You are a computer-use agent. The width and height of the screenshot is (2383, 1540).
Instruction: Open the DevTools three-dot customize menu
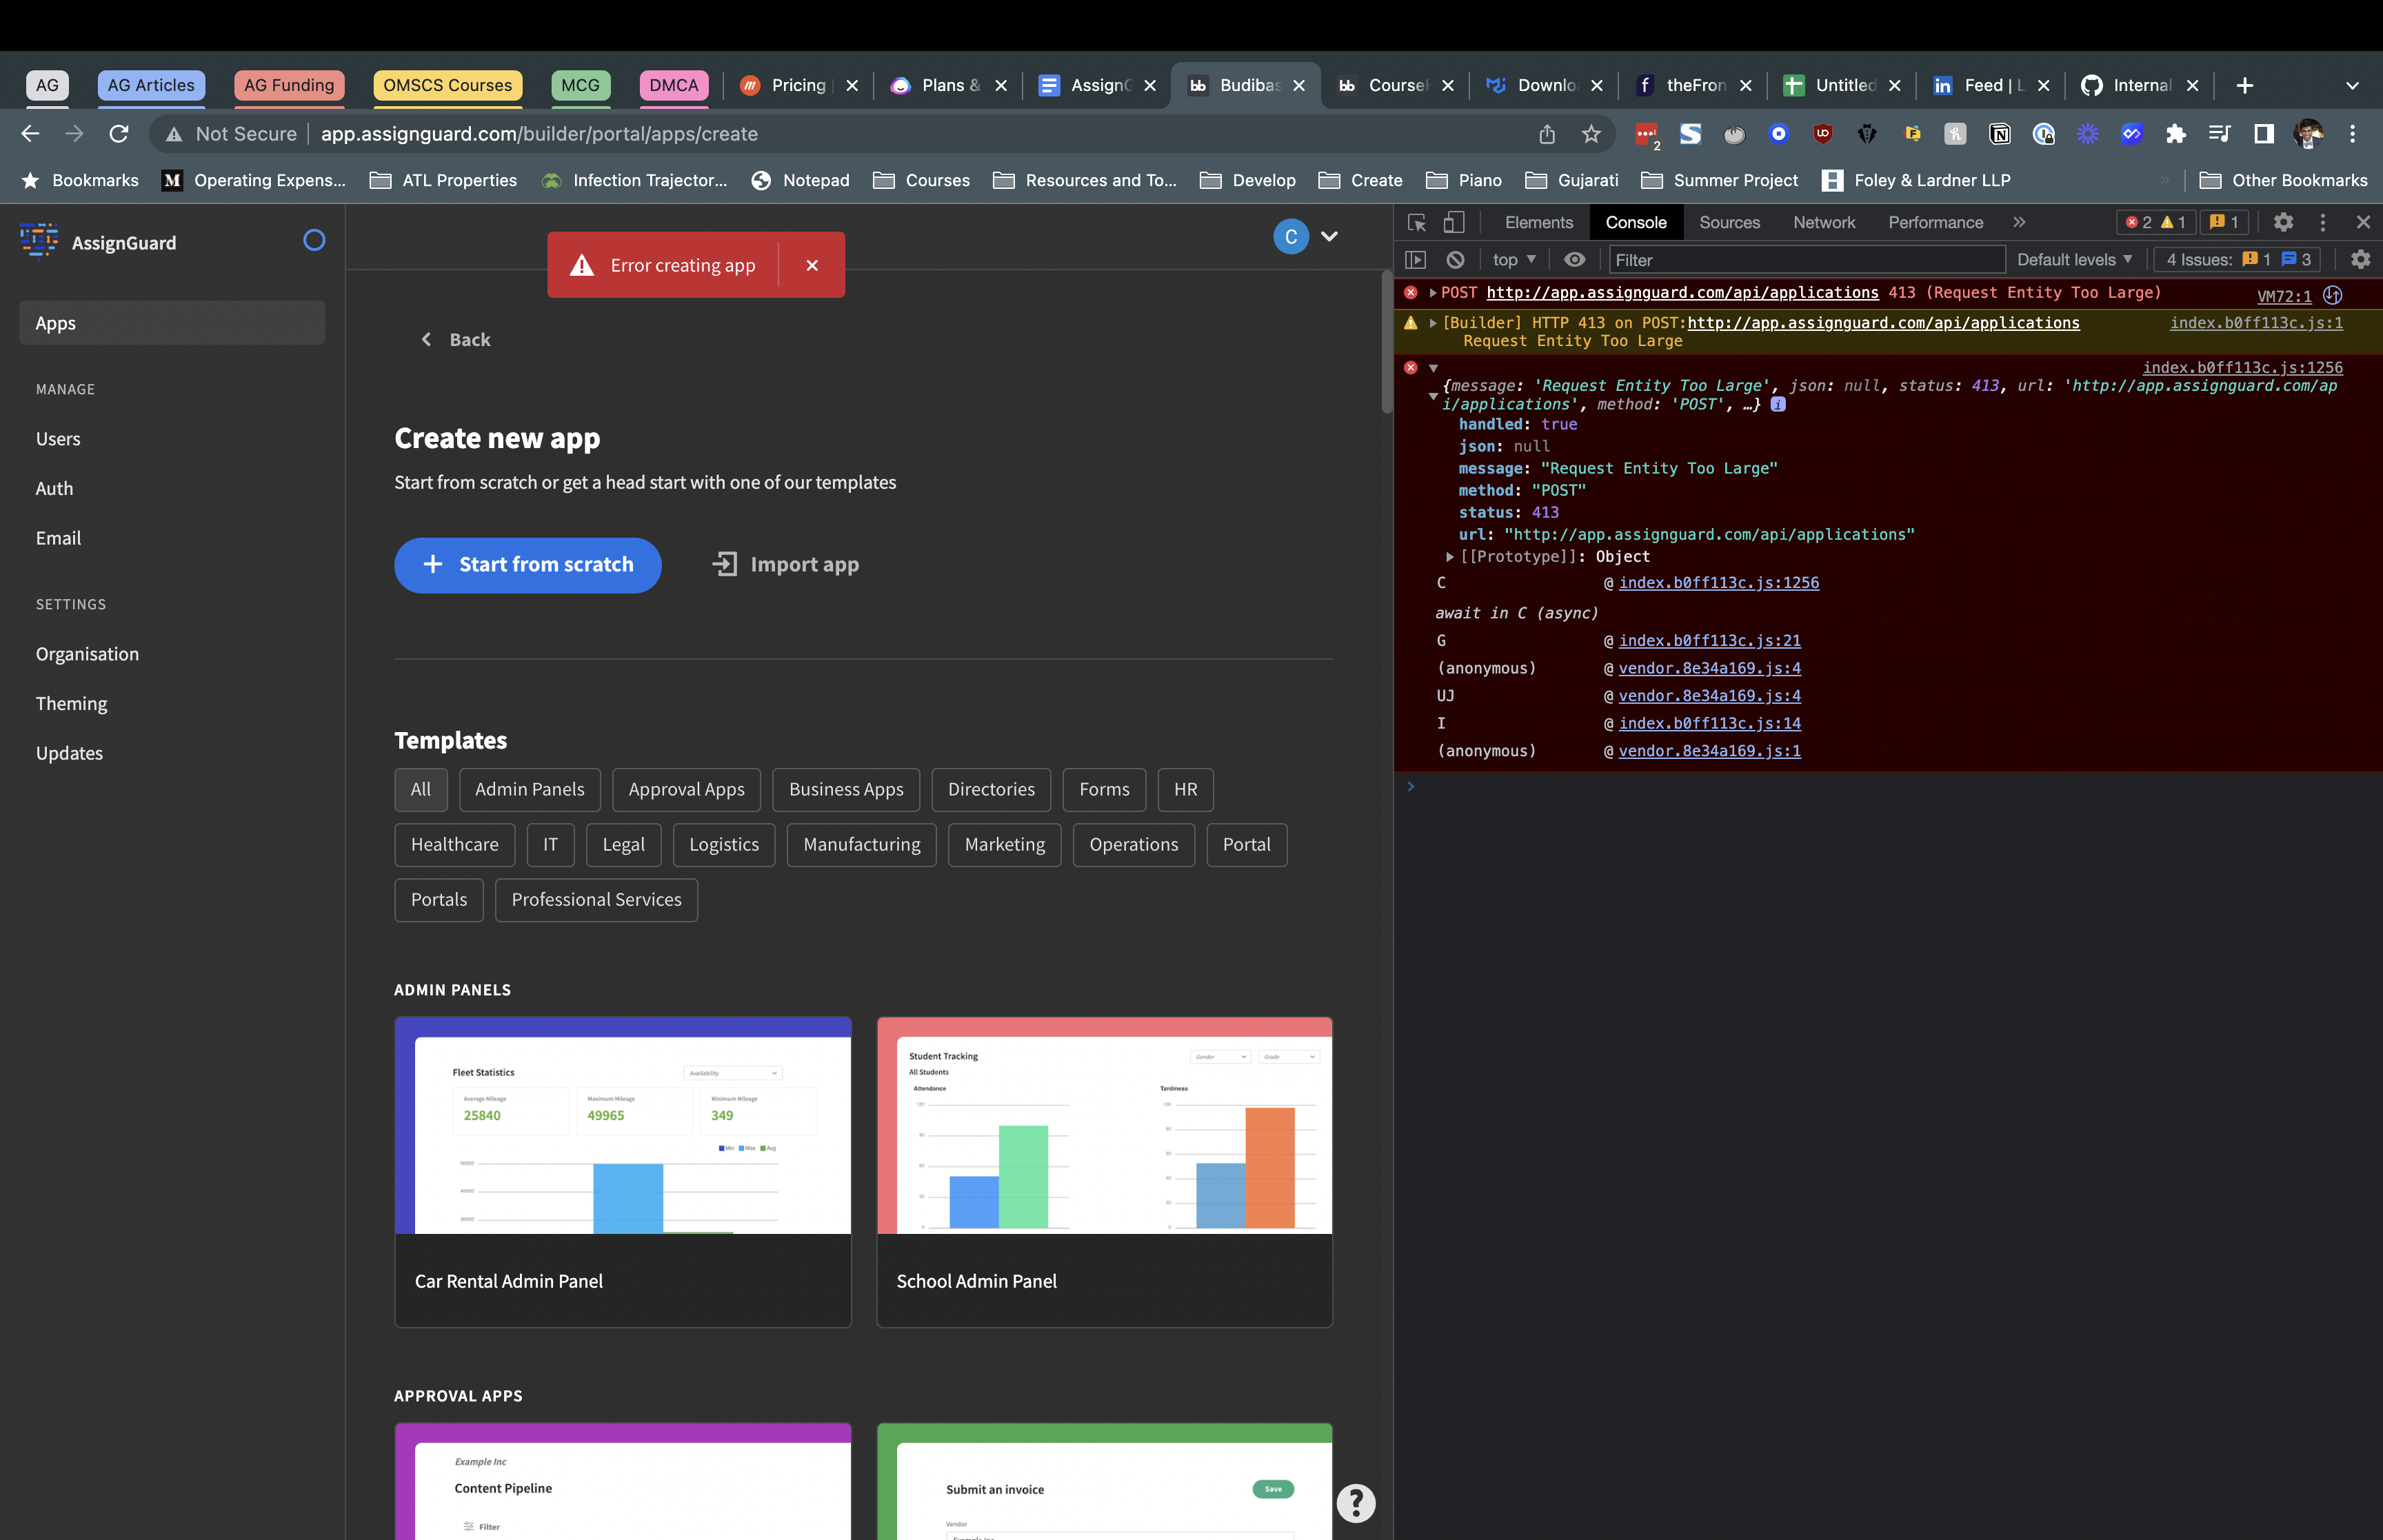coord(2323,222)
